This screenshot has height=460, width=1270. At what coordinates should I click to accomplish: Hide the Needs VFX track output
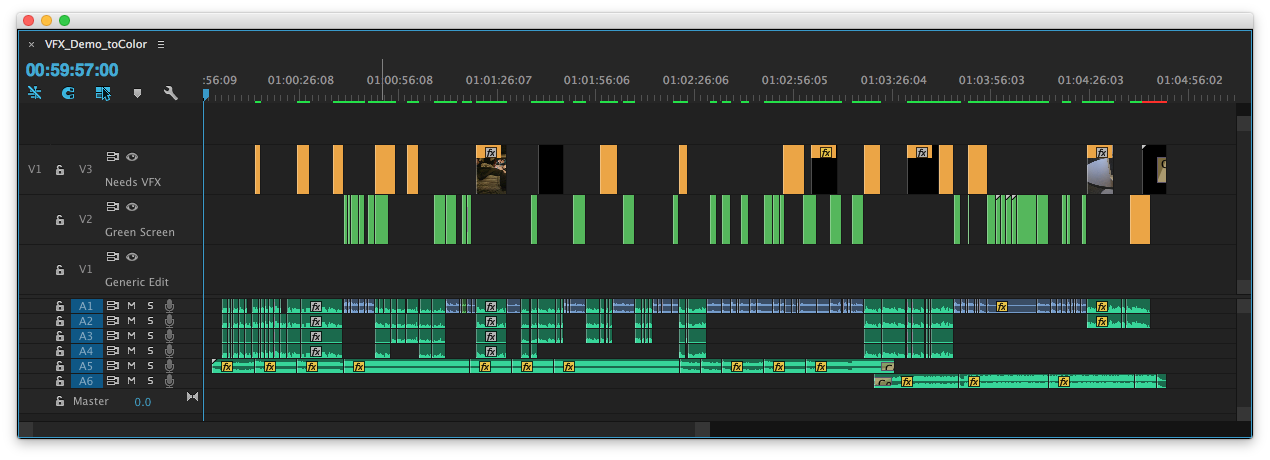point(132,157)
